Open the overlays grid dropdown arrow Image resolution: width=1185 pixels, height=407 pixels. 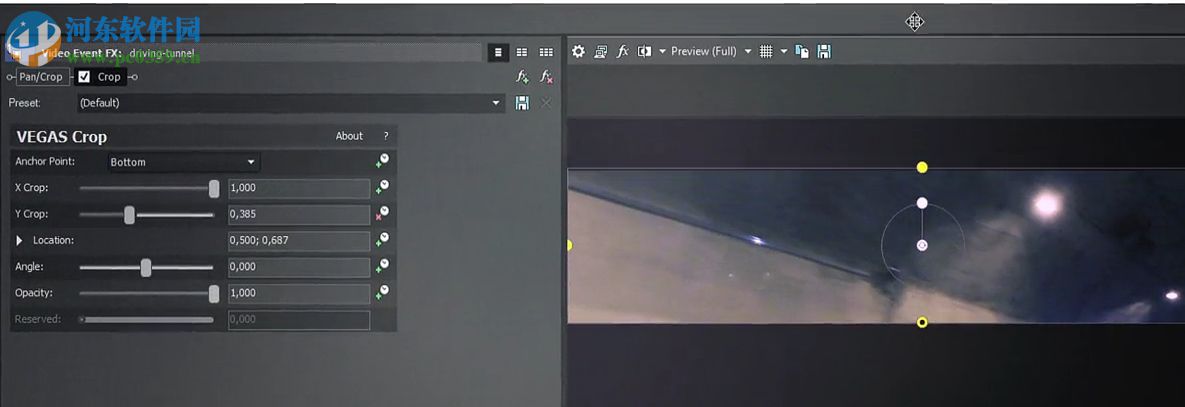click(784, 51)
